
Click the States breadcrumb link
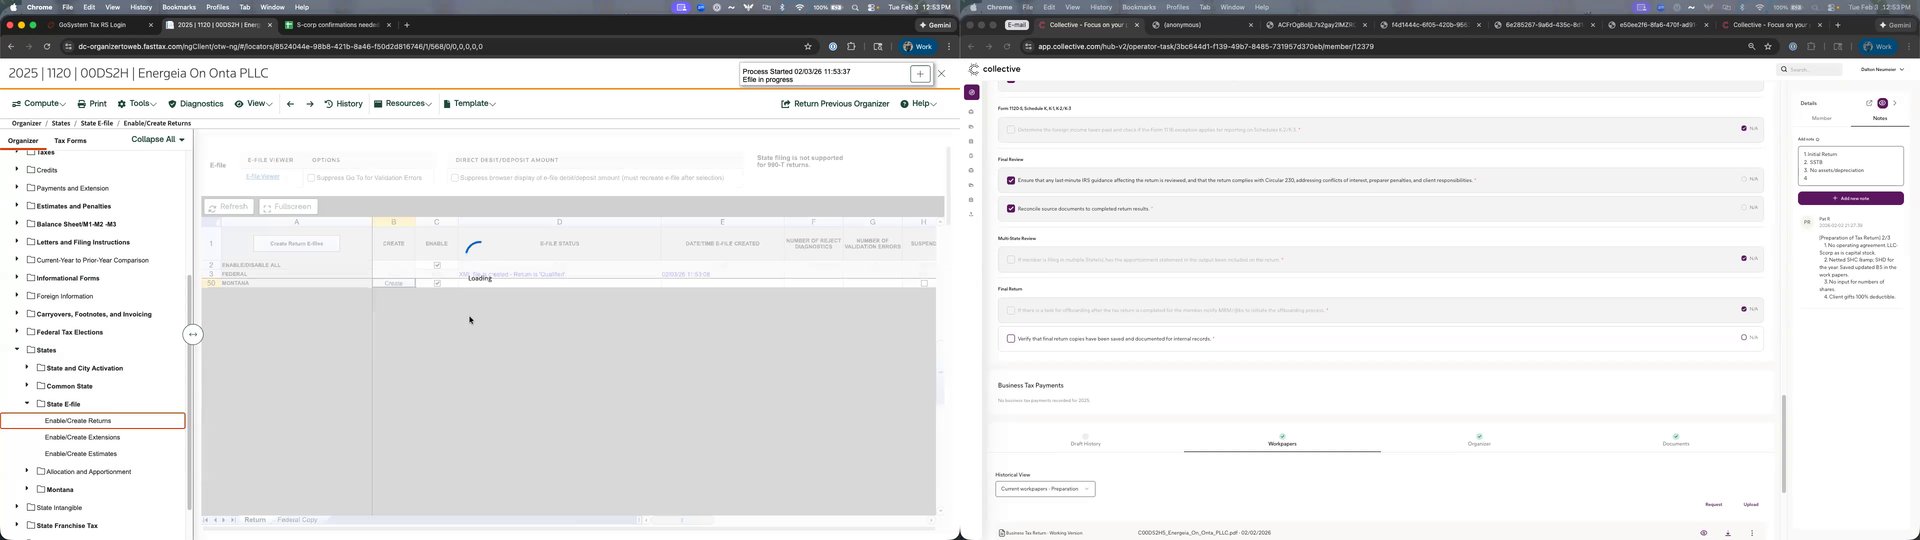[61, 123]
